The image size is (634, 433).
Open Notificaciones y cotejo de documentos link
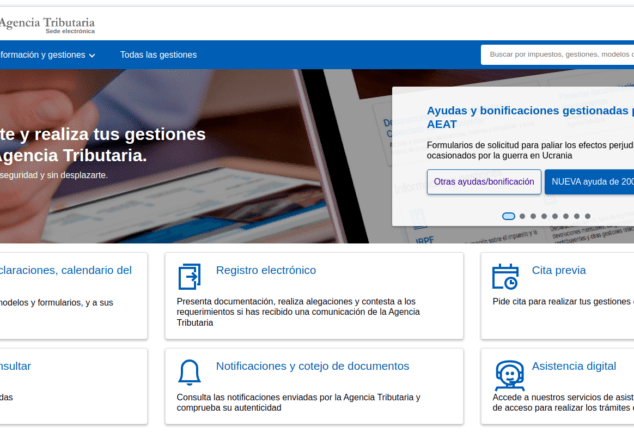coord(313,366)
